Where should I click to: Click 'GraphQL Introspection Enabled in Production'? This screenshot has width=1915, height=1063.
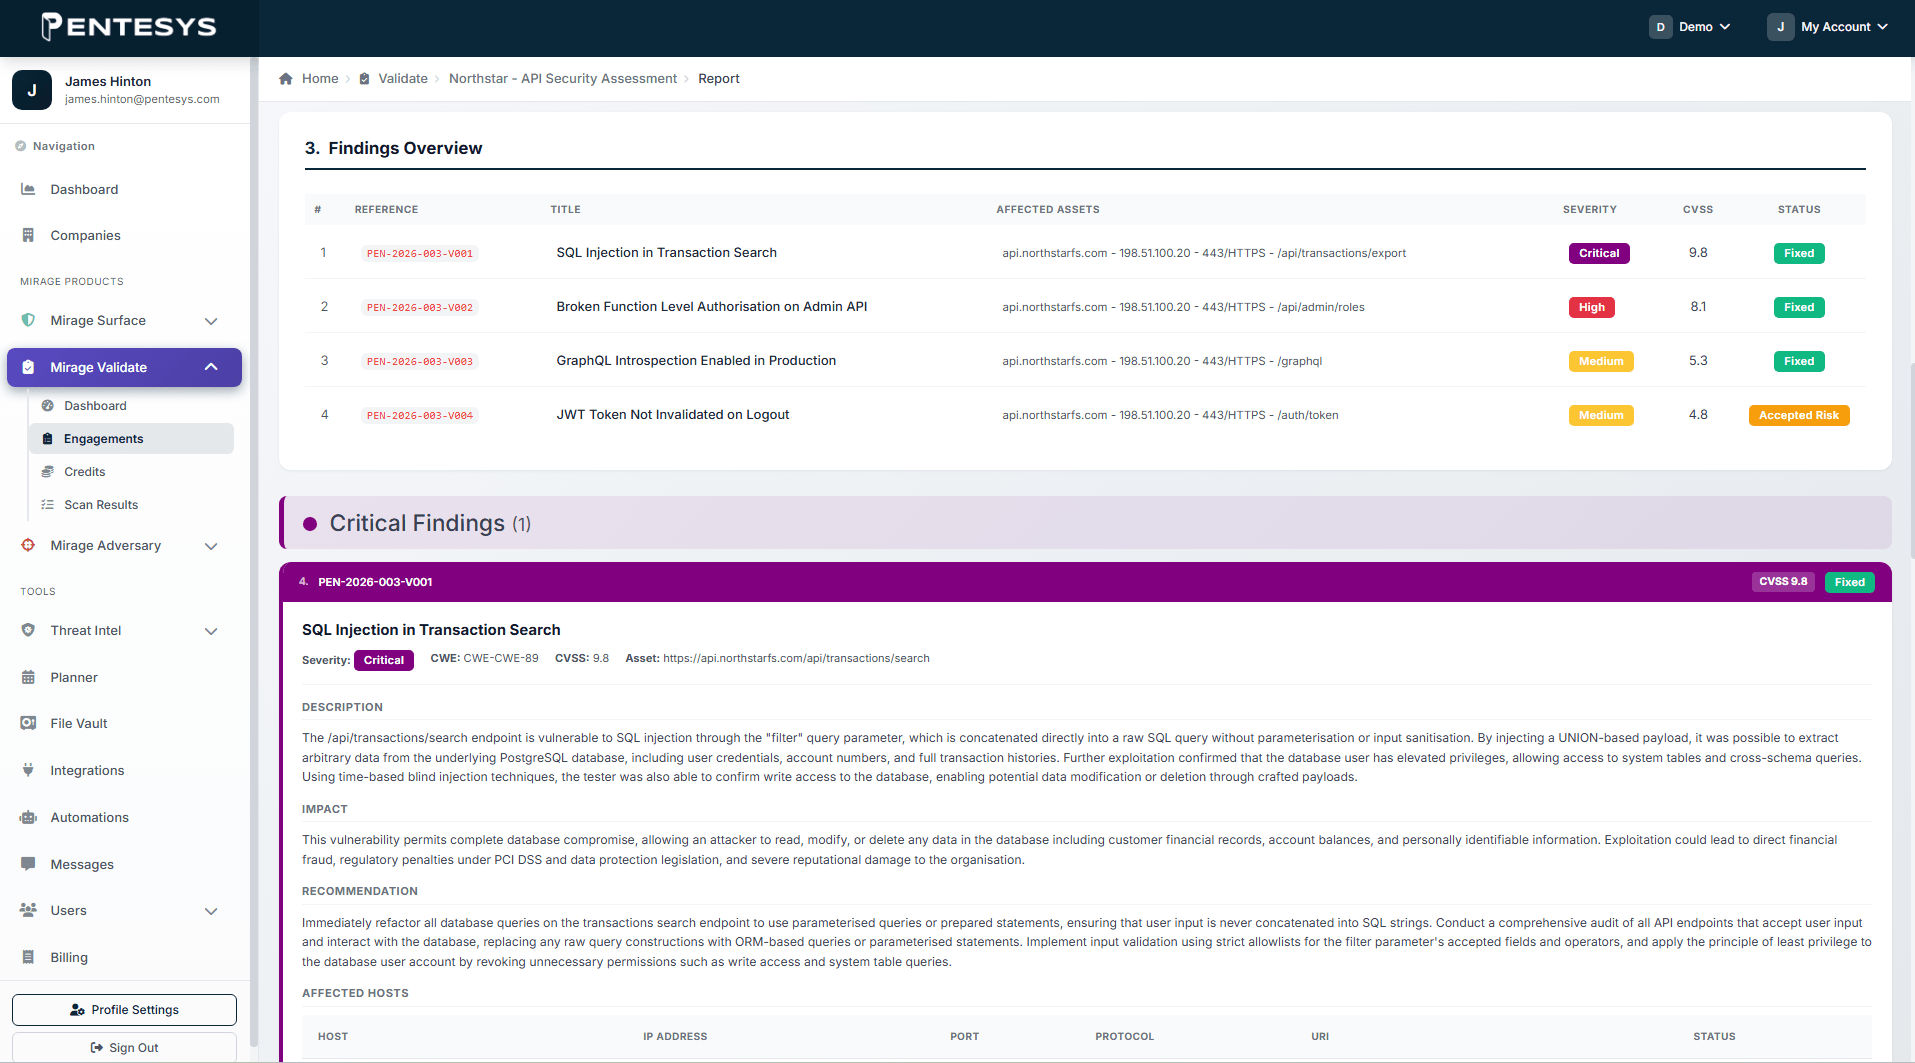coord(696,361)
